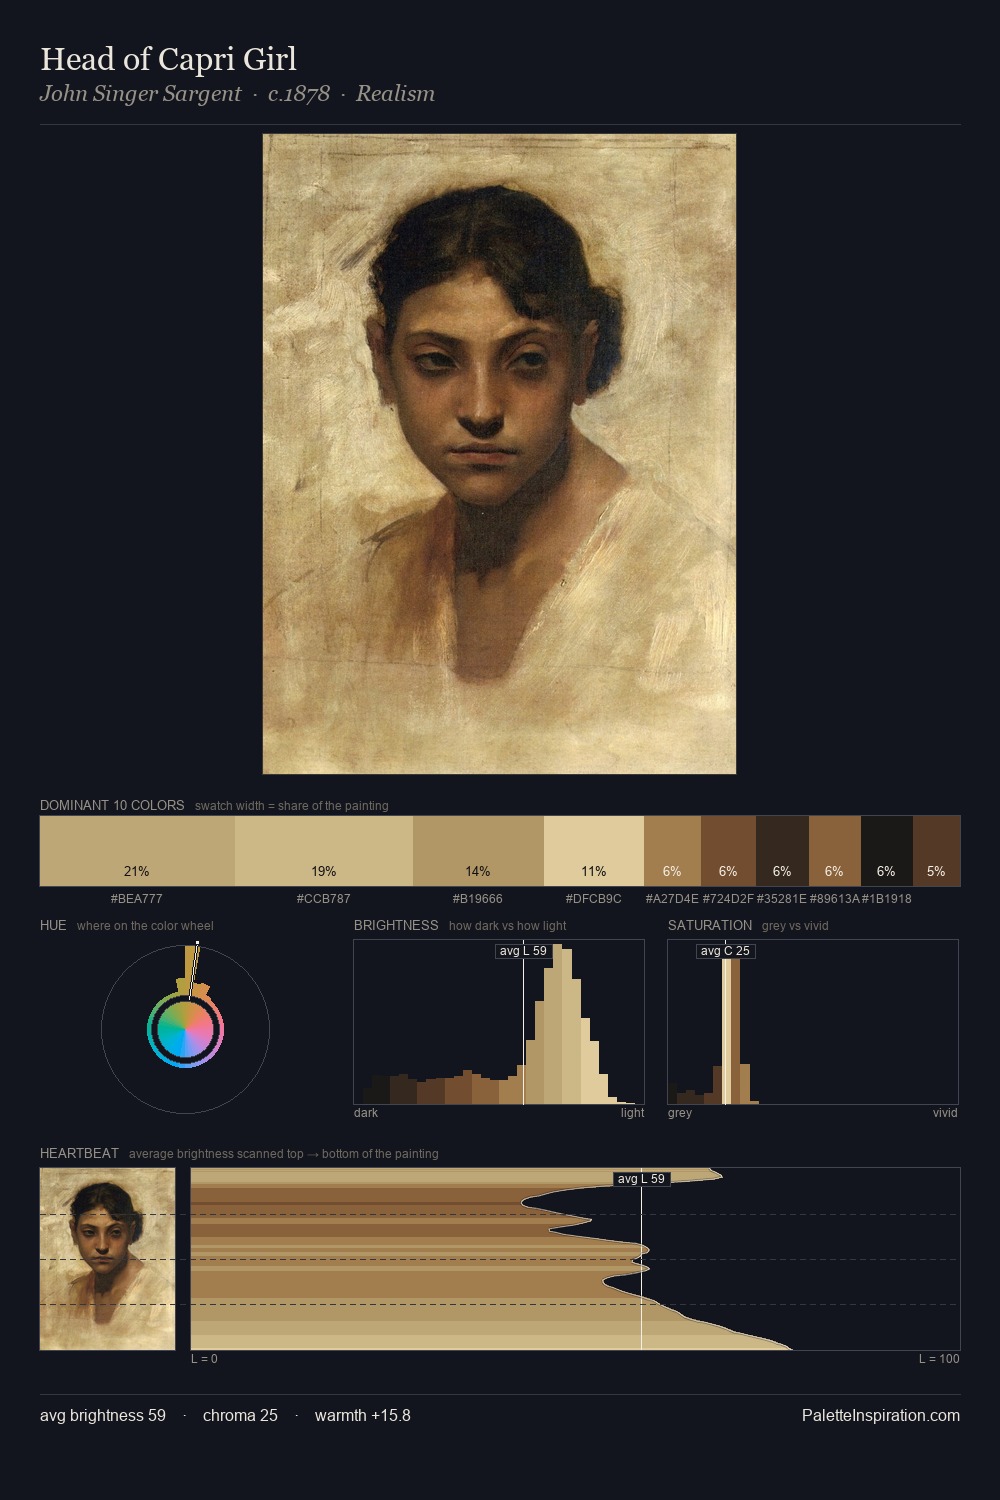Choose the #DFCB9C swatch showing 11%
This screenshot has width=1000, height=1500.
tap(594, 851)
